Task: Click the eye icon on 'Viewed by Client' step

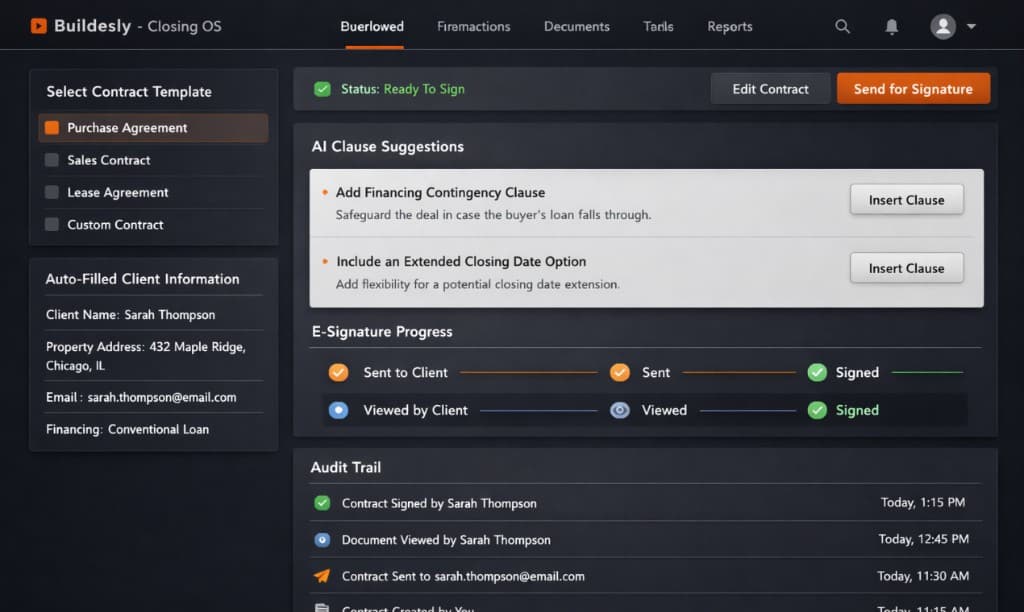Action: (x=340, y=410)
